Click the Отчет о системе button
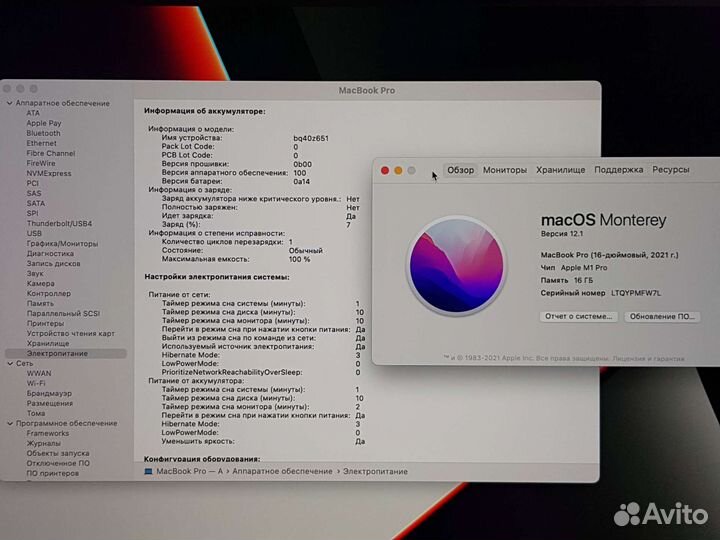This screenshot has width=720, height=540. coord(579,316)
